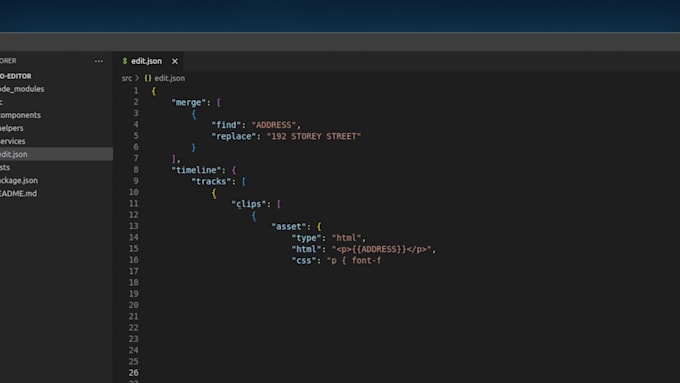This screenshot has height=383, width=680.
Task: Click the "replace" key on line 5
Action: 233,136
